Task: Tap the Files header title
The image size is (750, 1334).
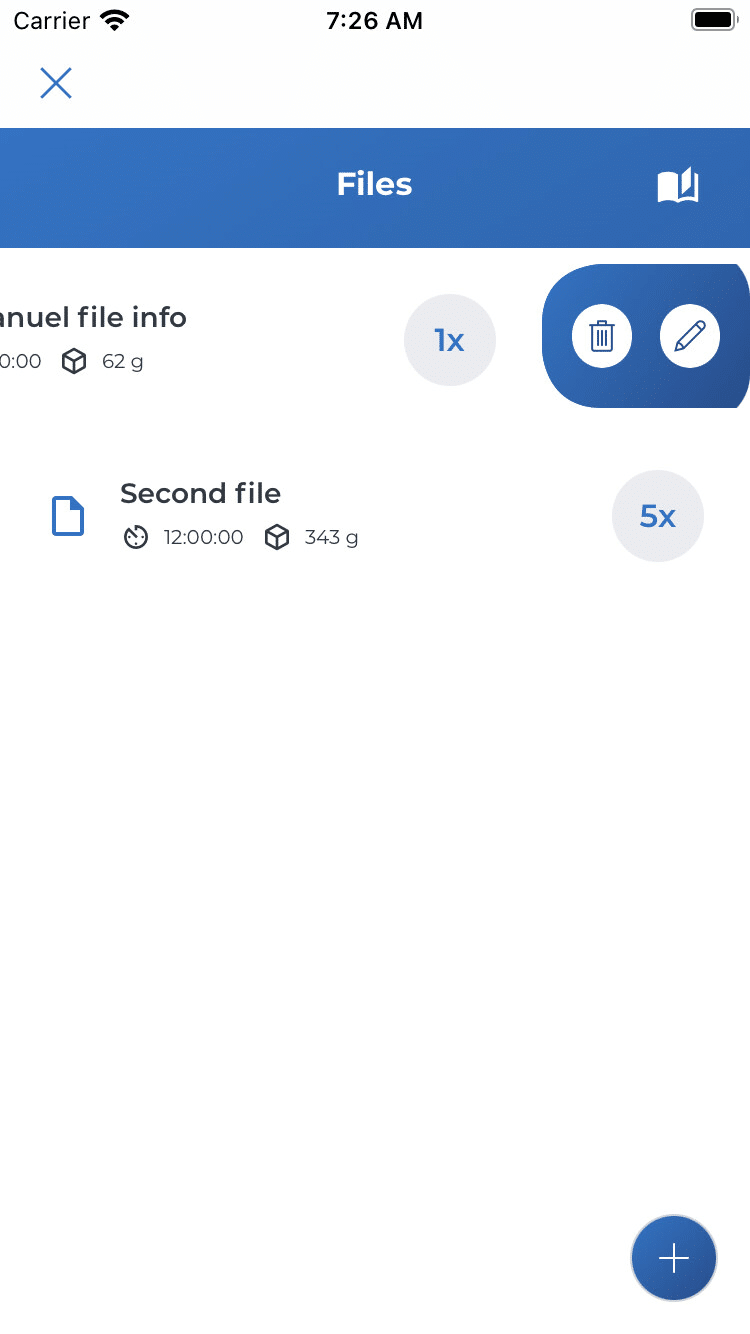Action: [x=375, y=184]
